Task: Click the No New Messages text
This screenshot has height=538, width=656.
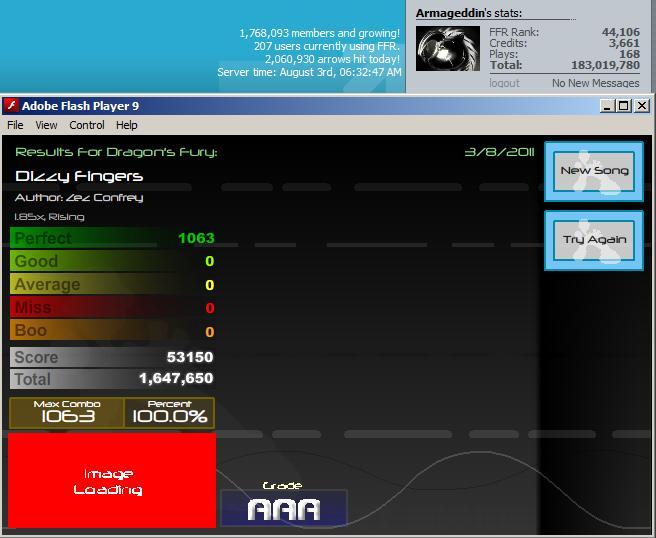Action: pyautogui.click(x=595, y=83)
